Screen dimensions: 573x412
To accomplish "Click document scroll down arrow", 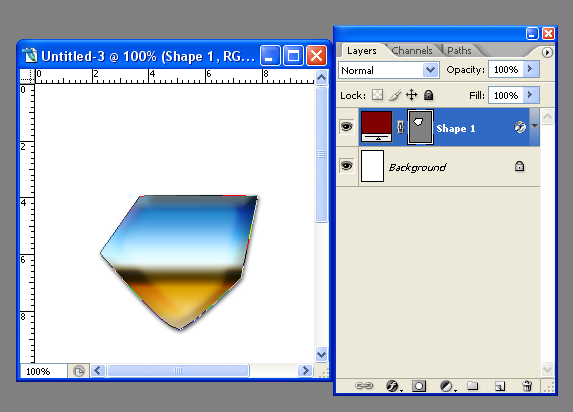I will (x=321, y=355).
